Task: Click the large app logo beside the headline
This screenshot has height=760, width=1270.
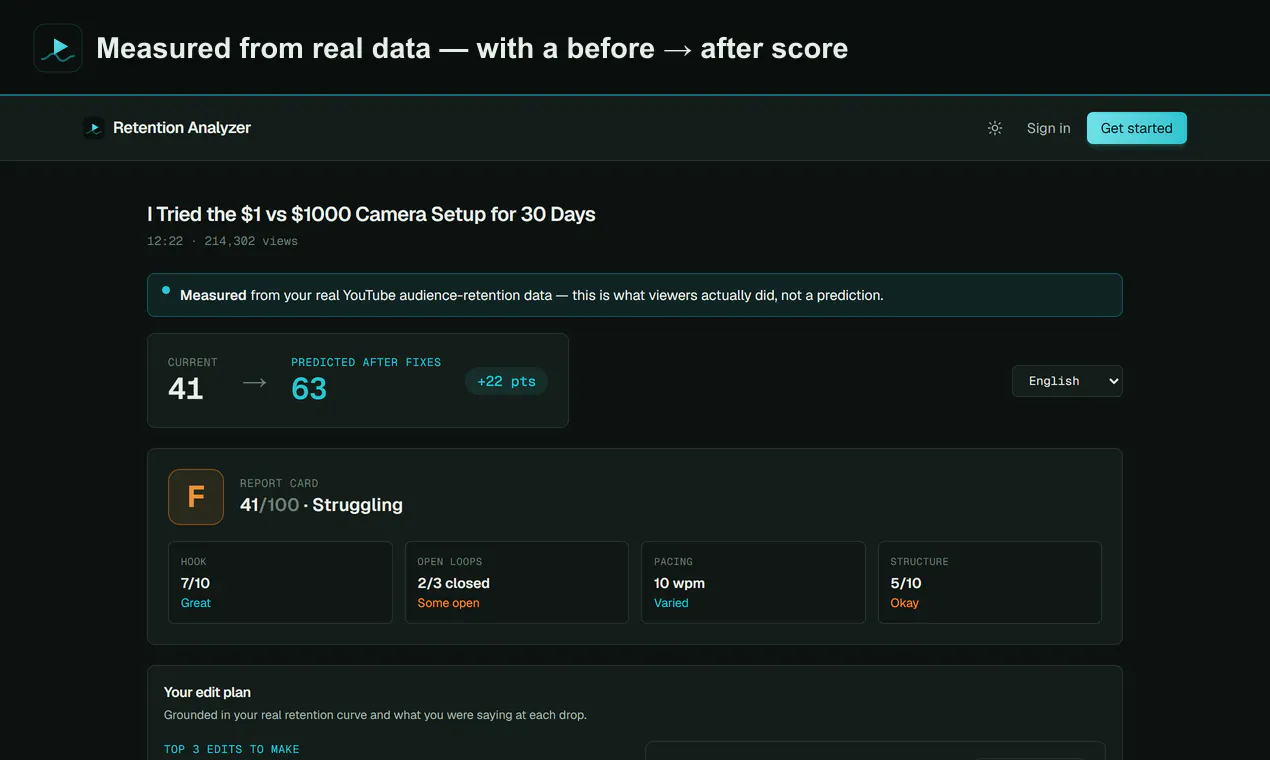Action: [58, 48]
